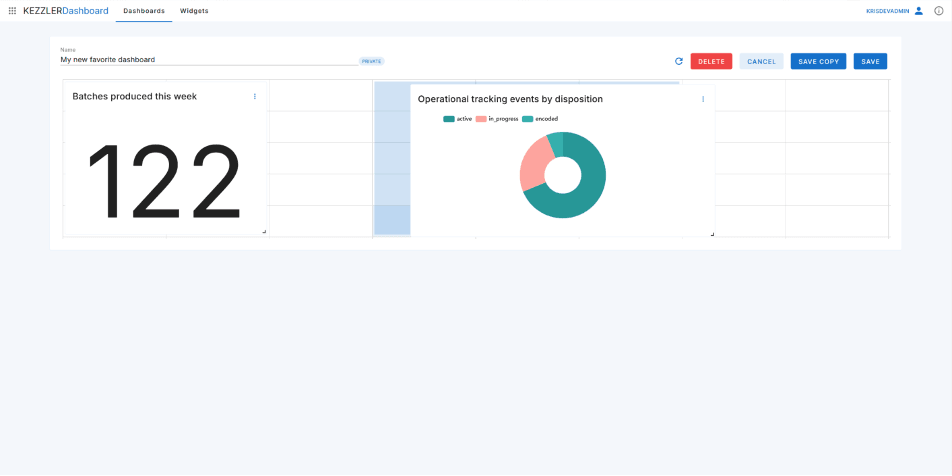Click the CANCEL button
Viewport: 952px width, 476px height.
[761, 62]
